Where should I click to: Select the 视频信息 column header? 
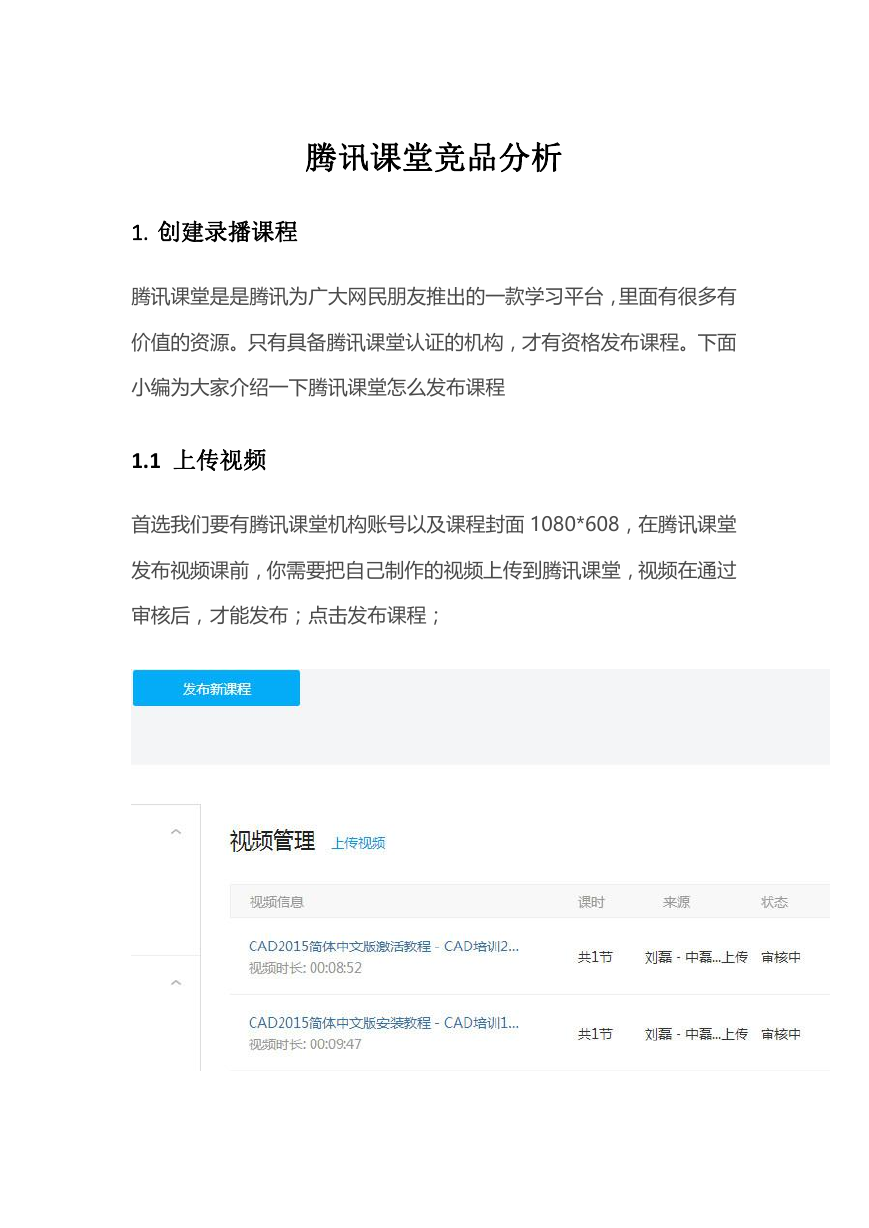pos(276,902)
